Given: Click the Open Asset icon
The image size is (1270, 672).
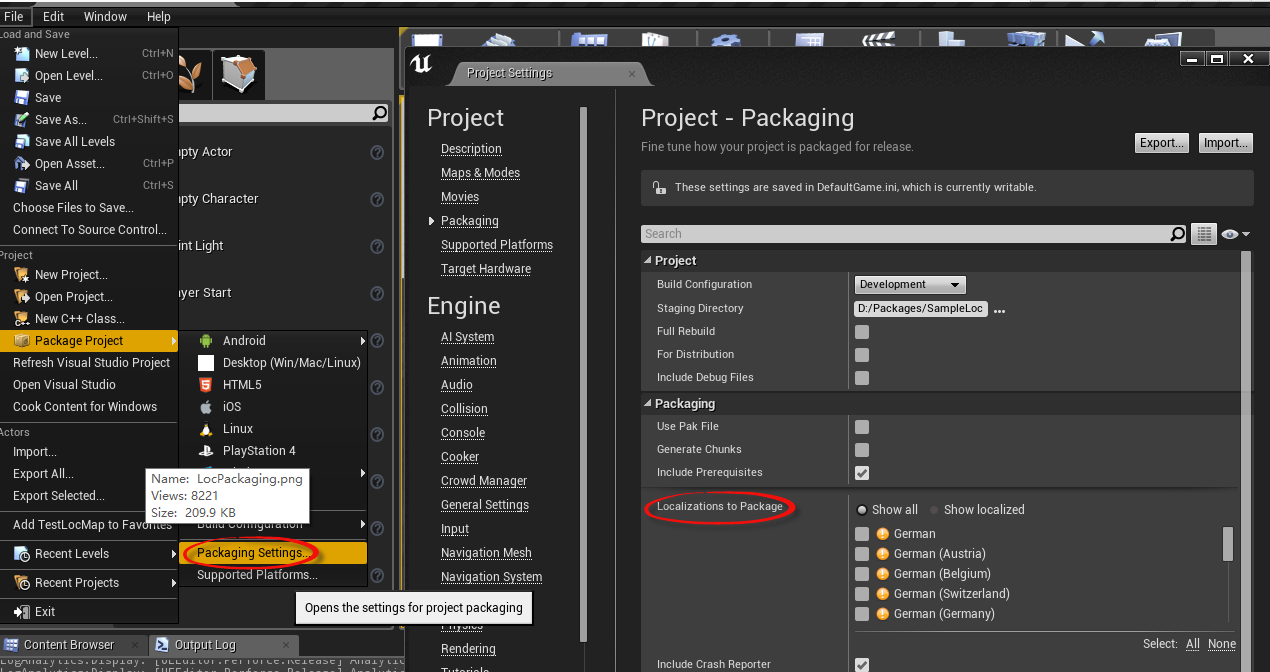Looking at the screenshot, I should pyautogui.click(x=21, y=163).
